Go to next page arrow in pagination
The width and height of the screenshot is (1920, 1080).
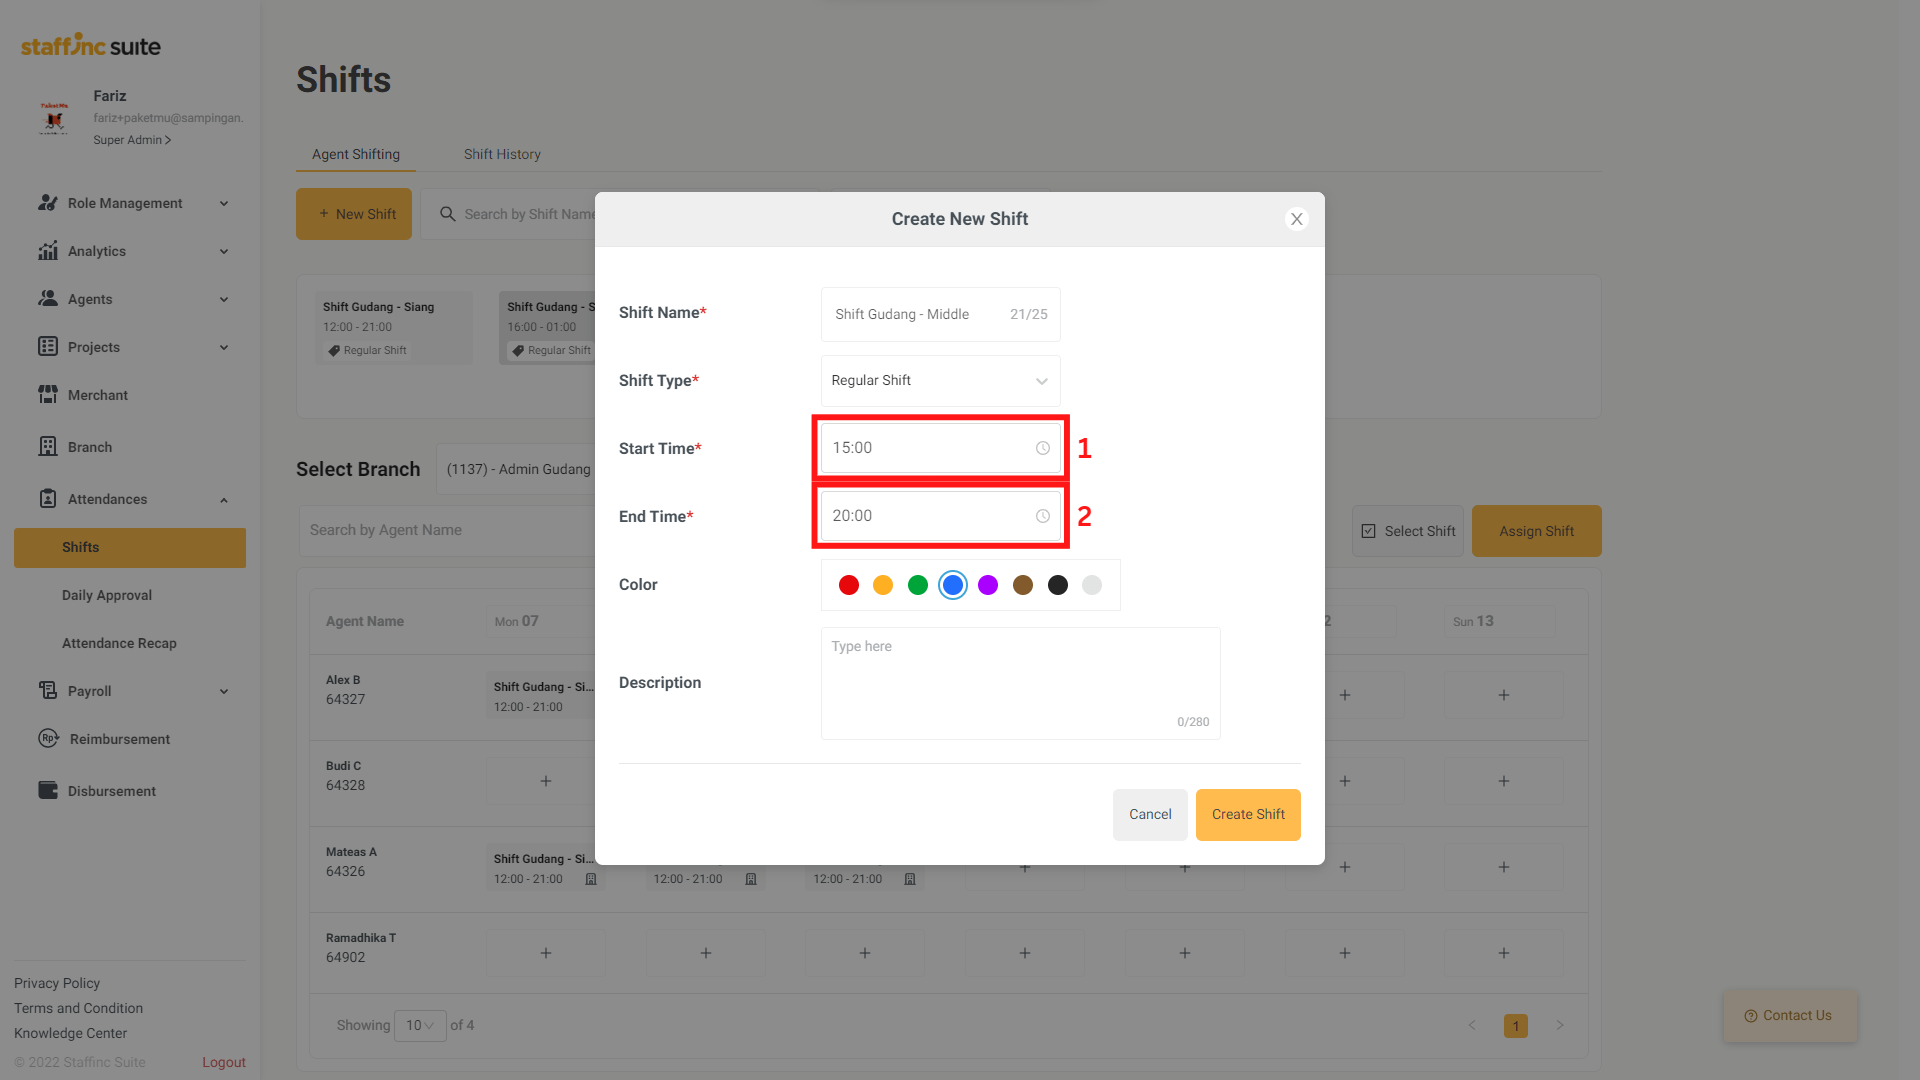(1560, 1025)
